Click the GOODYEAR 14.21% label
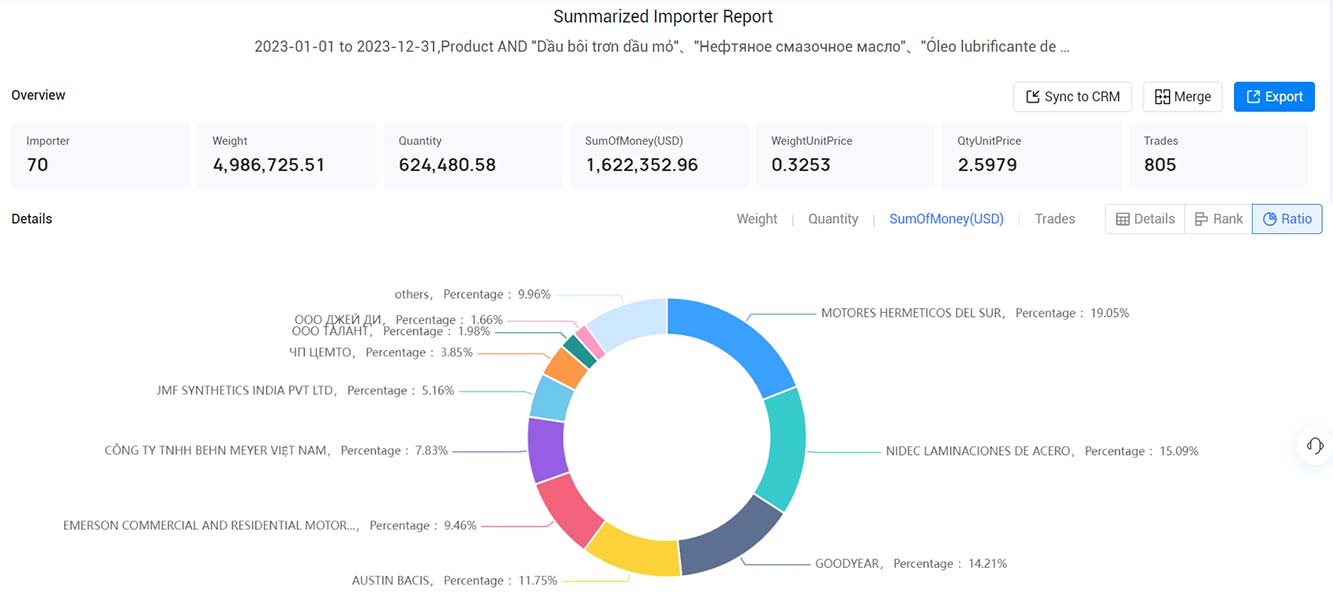1333x600 pixels. pos(911,564)
